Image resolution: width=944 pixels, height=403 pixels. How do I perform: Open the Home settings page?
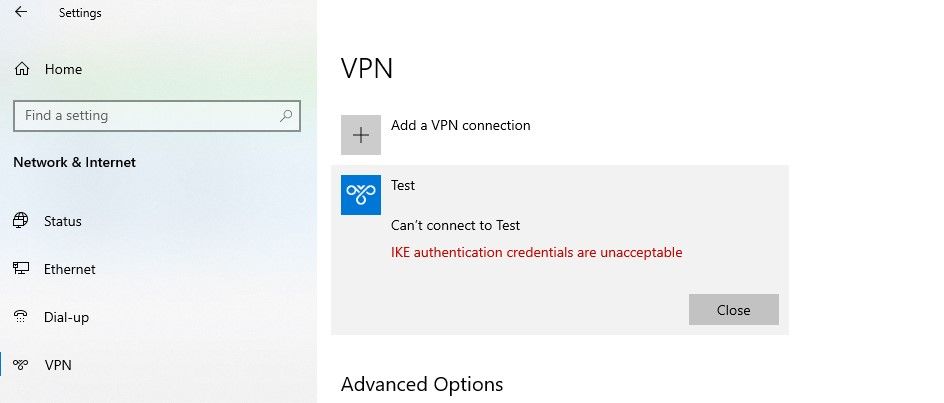[63, 69]
